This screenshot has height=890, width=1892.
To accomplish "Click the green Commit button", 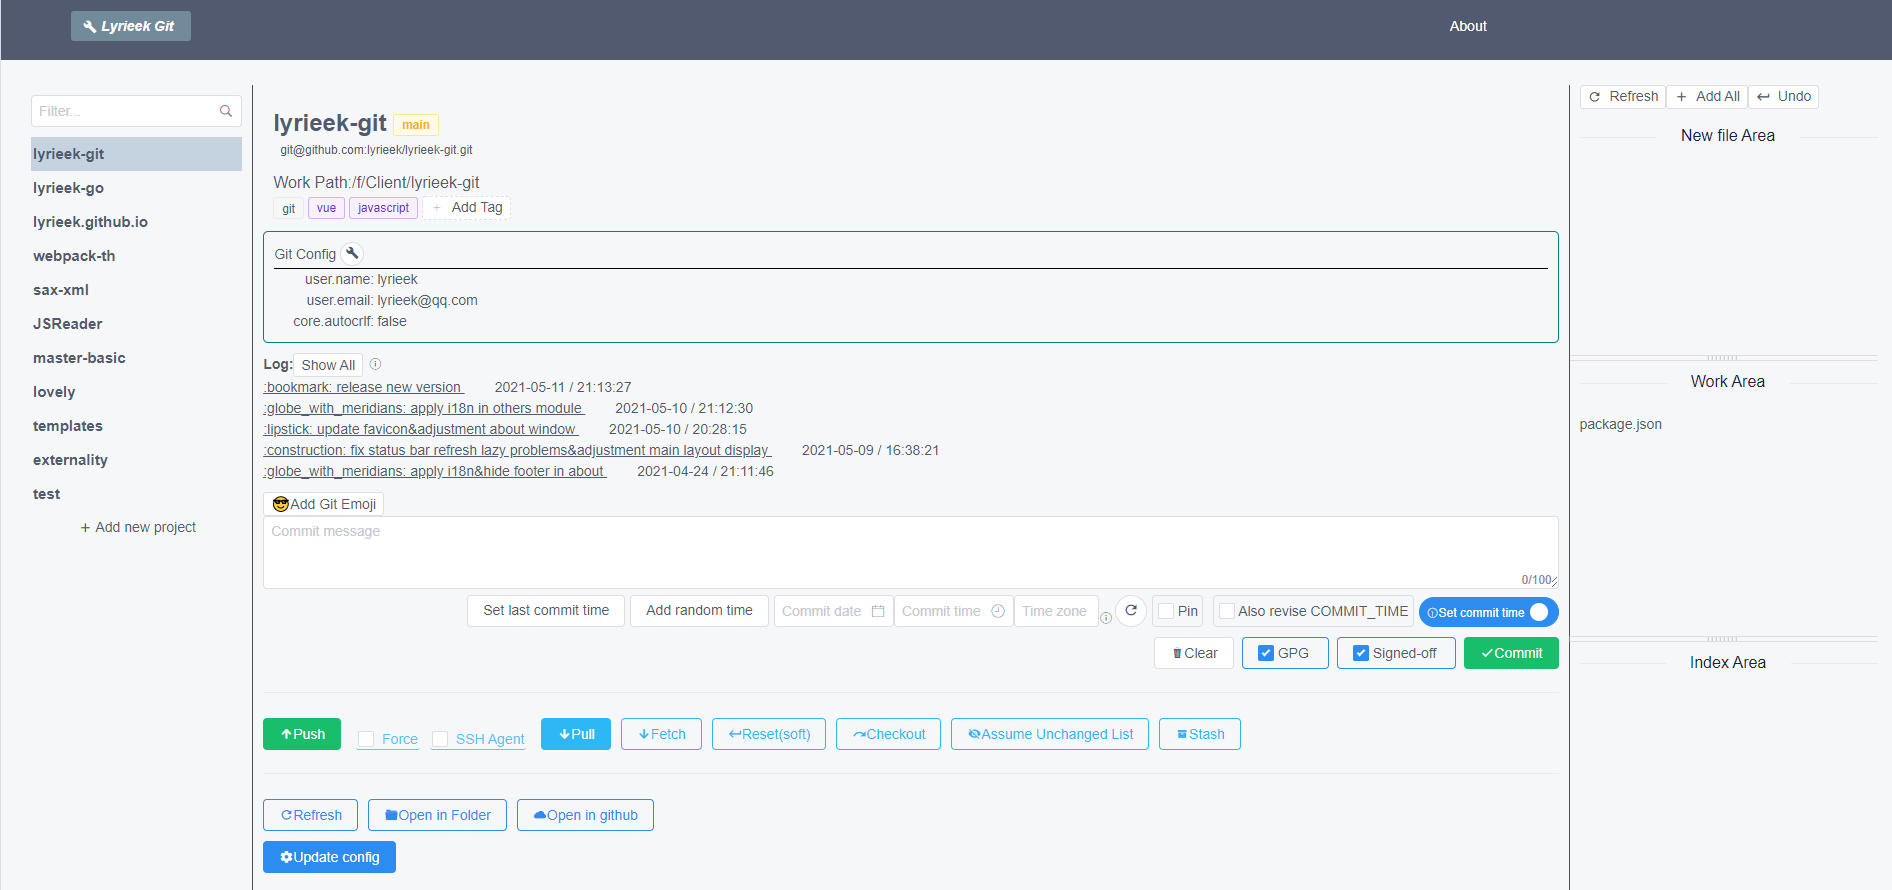I will pyautogui.click(x=1511, y=653).
